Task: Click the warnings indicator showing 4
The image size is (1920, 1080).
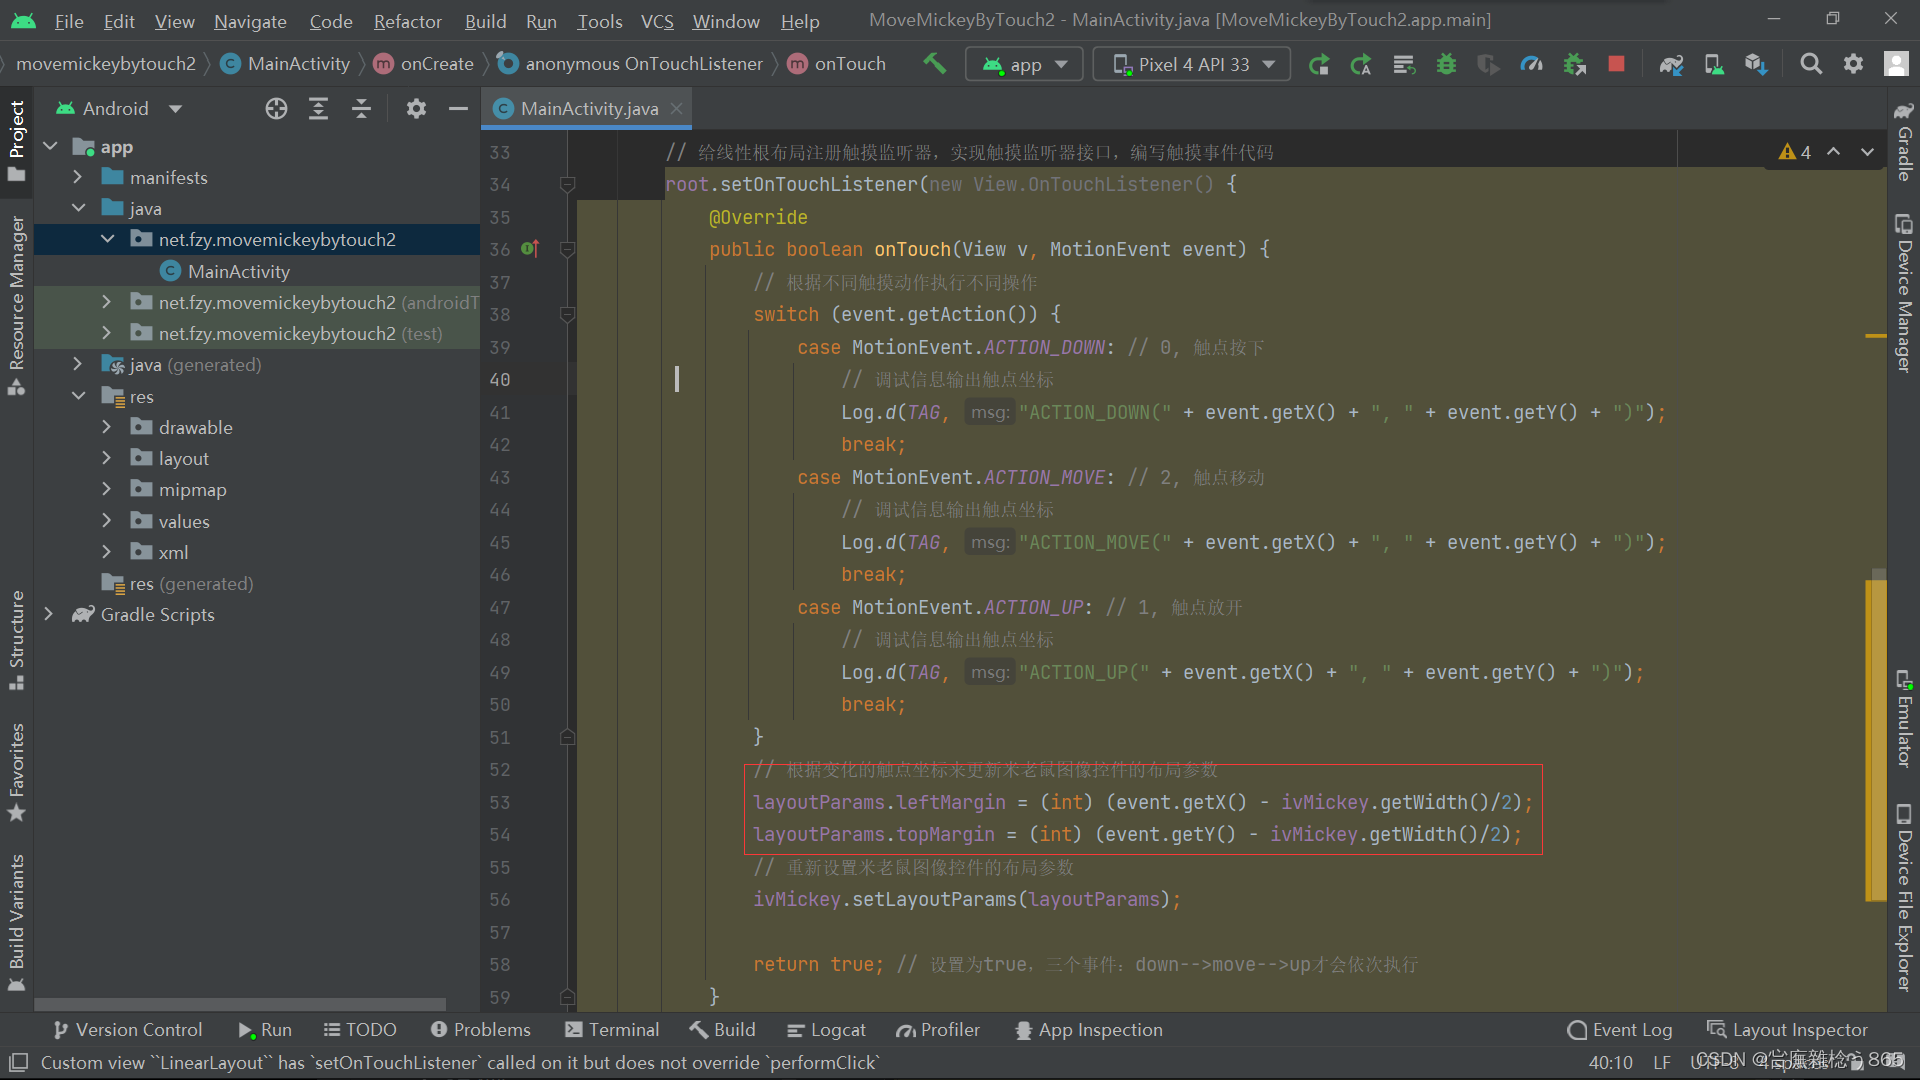Action: (1795, 152)
